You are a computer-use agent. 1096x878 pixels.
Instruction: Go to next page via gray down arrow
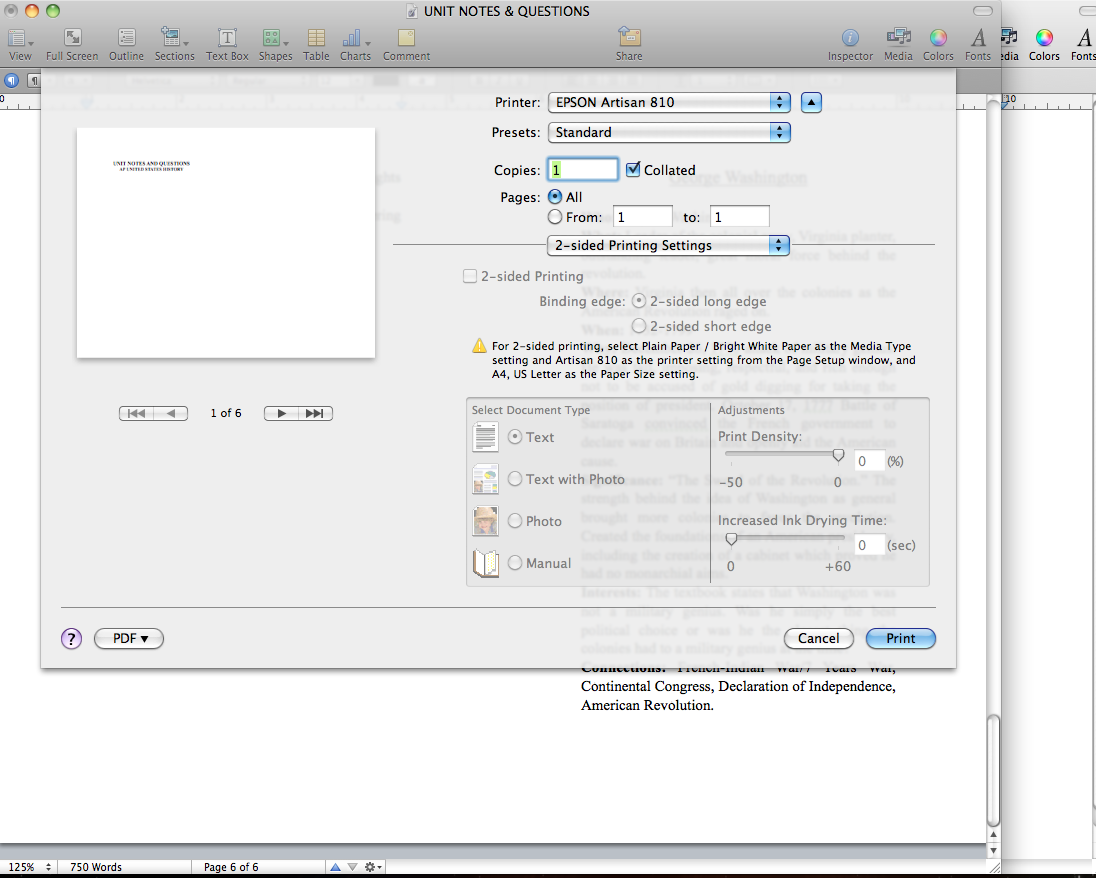[352, 867]
